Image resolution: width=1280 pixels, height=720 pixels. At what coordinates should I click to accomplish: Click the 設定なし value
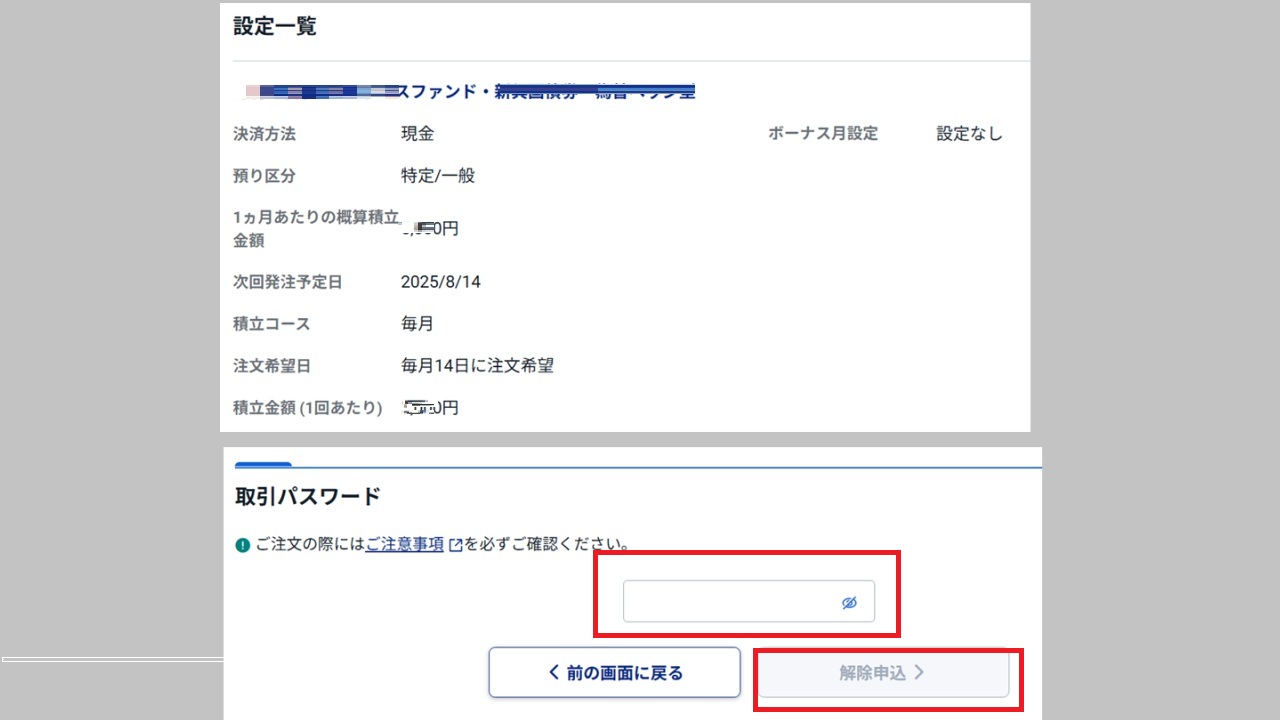(x=968, y=134)
